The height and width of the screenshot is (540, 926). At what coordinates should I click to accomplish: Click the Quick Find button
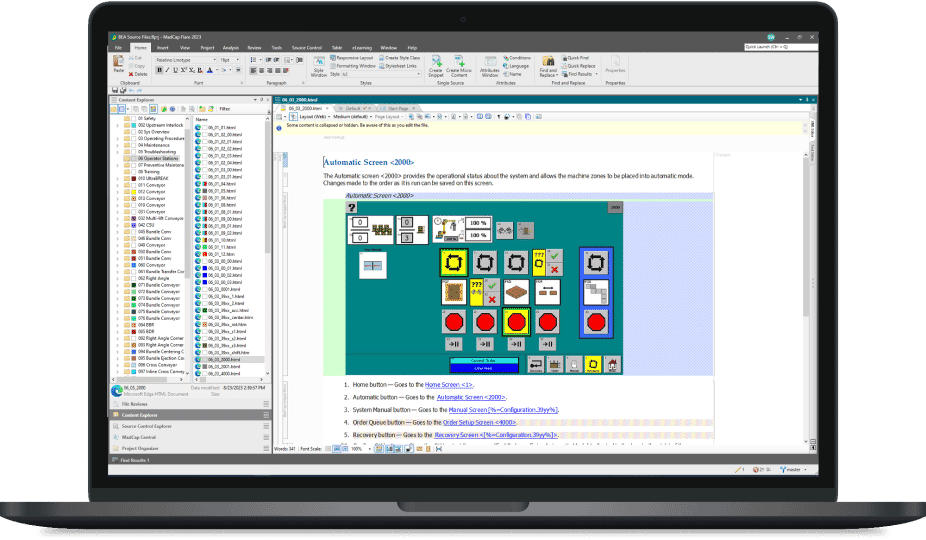(x=579, y=58)
